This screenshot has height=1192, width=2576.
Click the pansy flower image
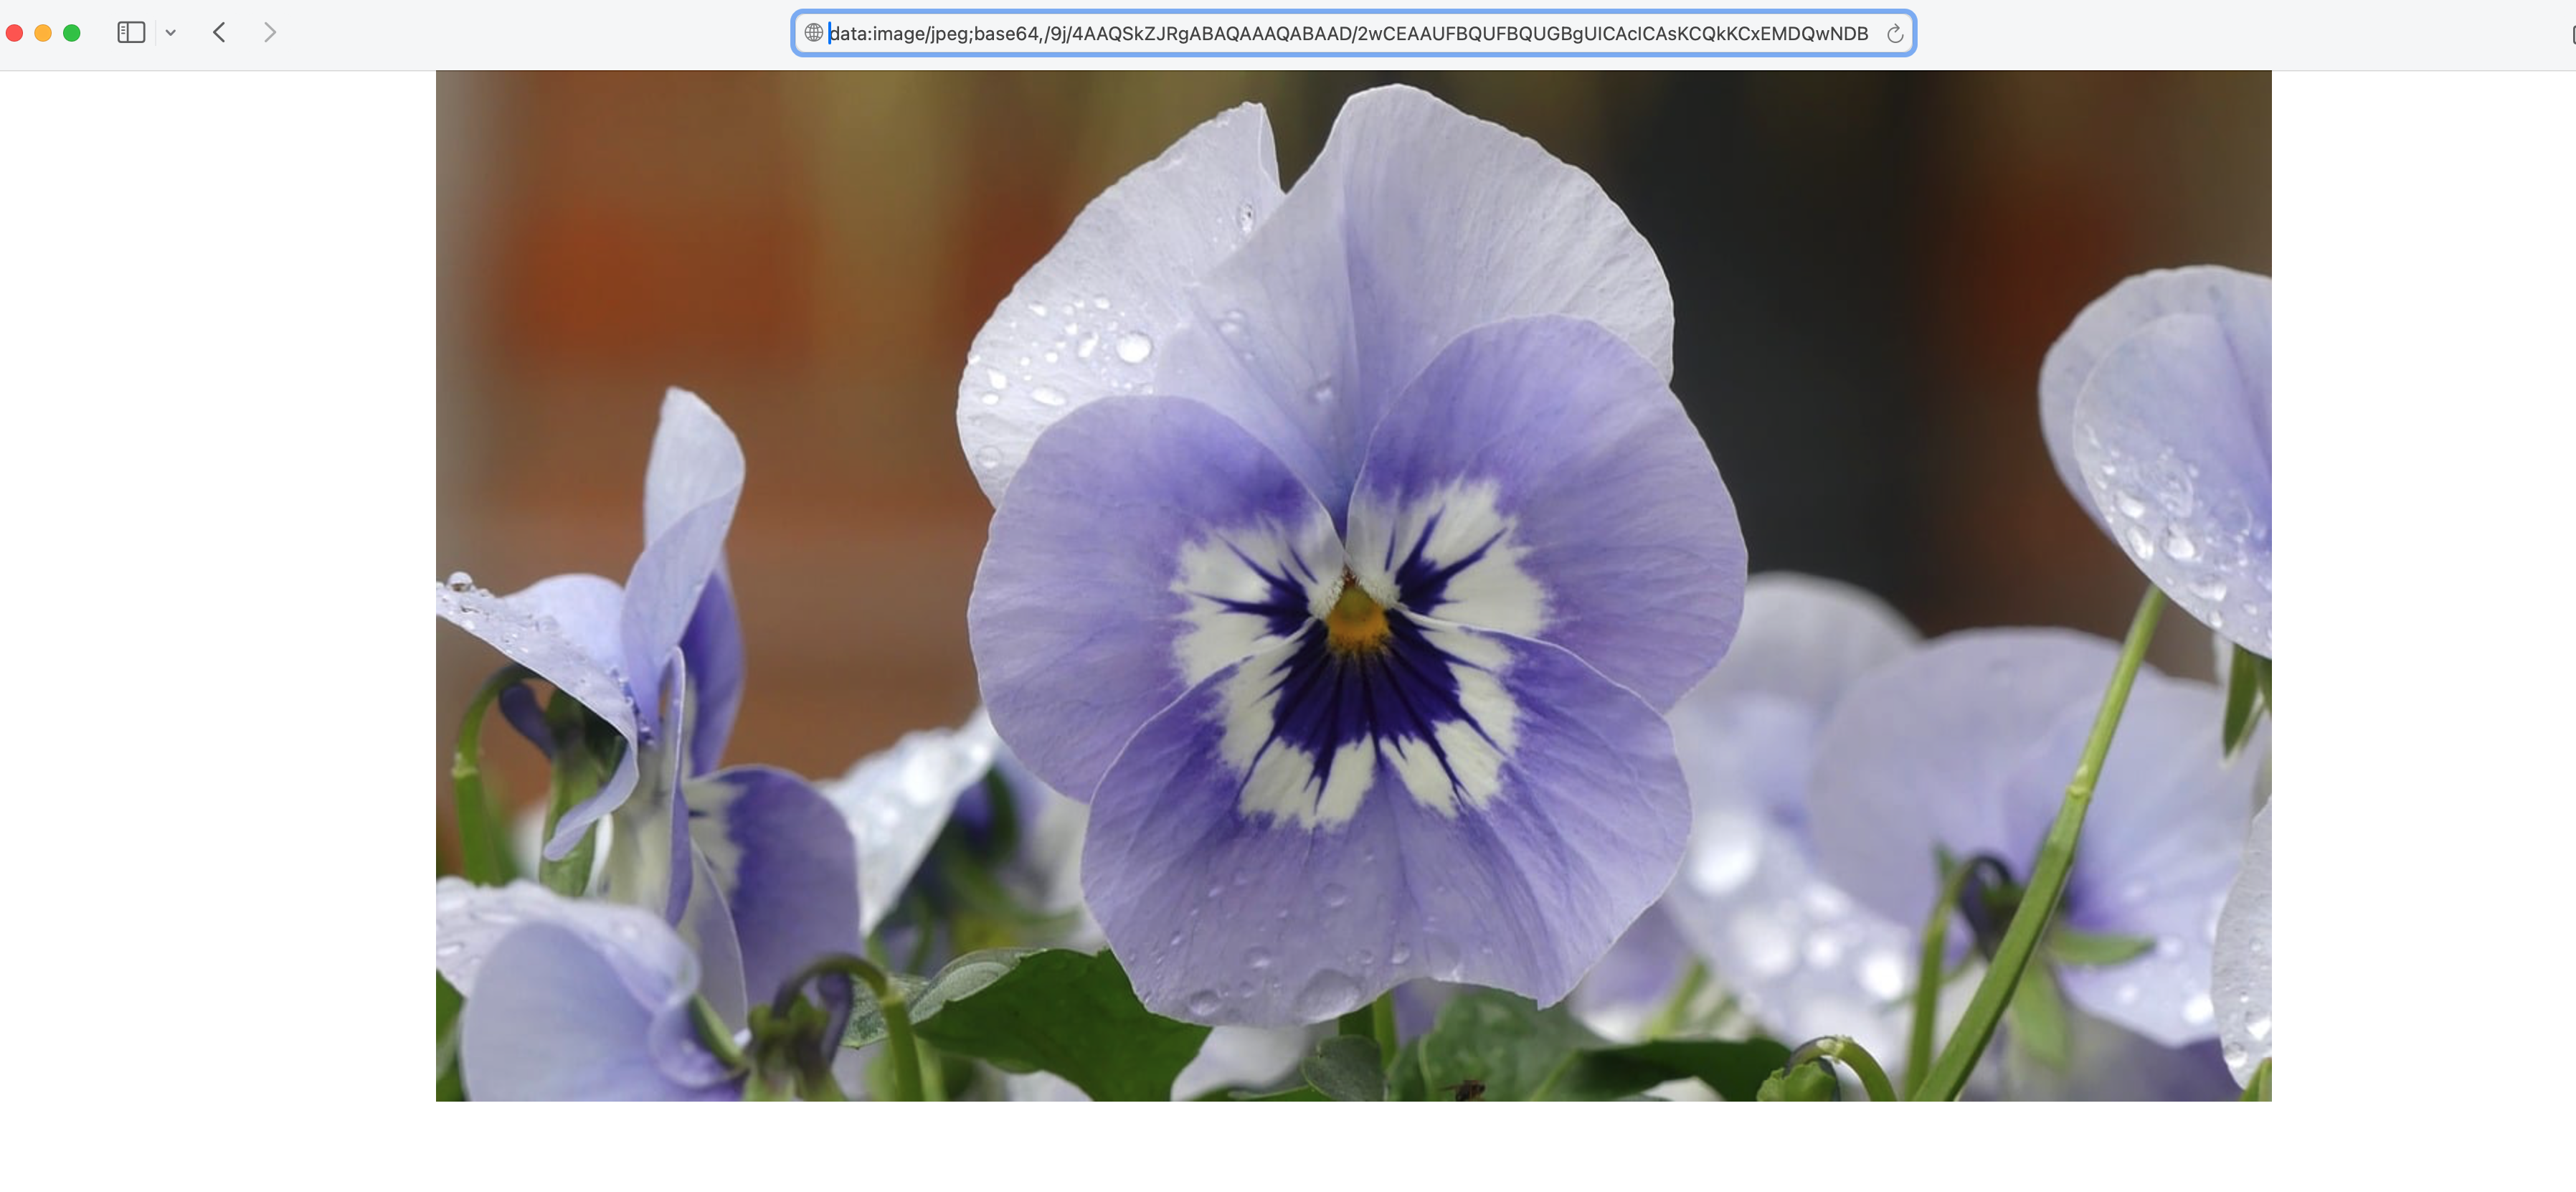click(1353, 586)
